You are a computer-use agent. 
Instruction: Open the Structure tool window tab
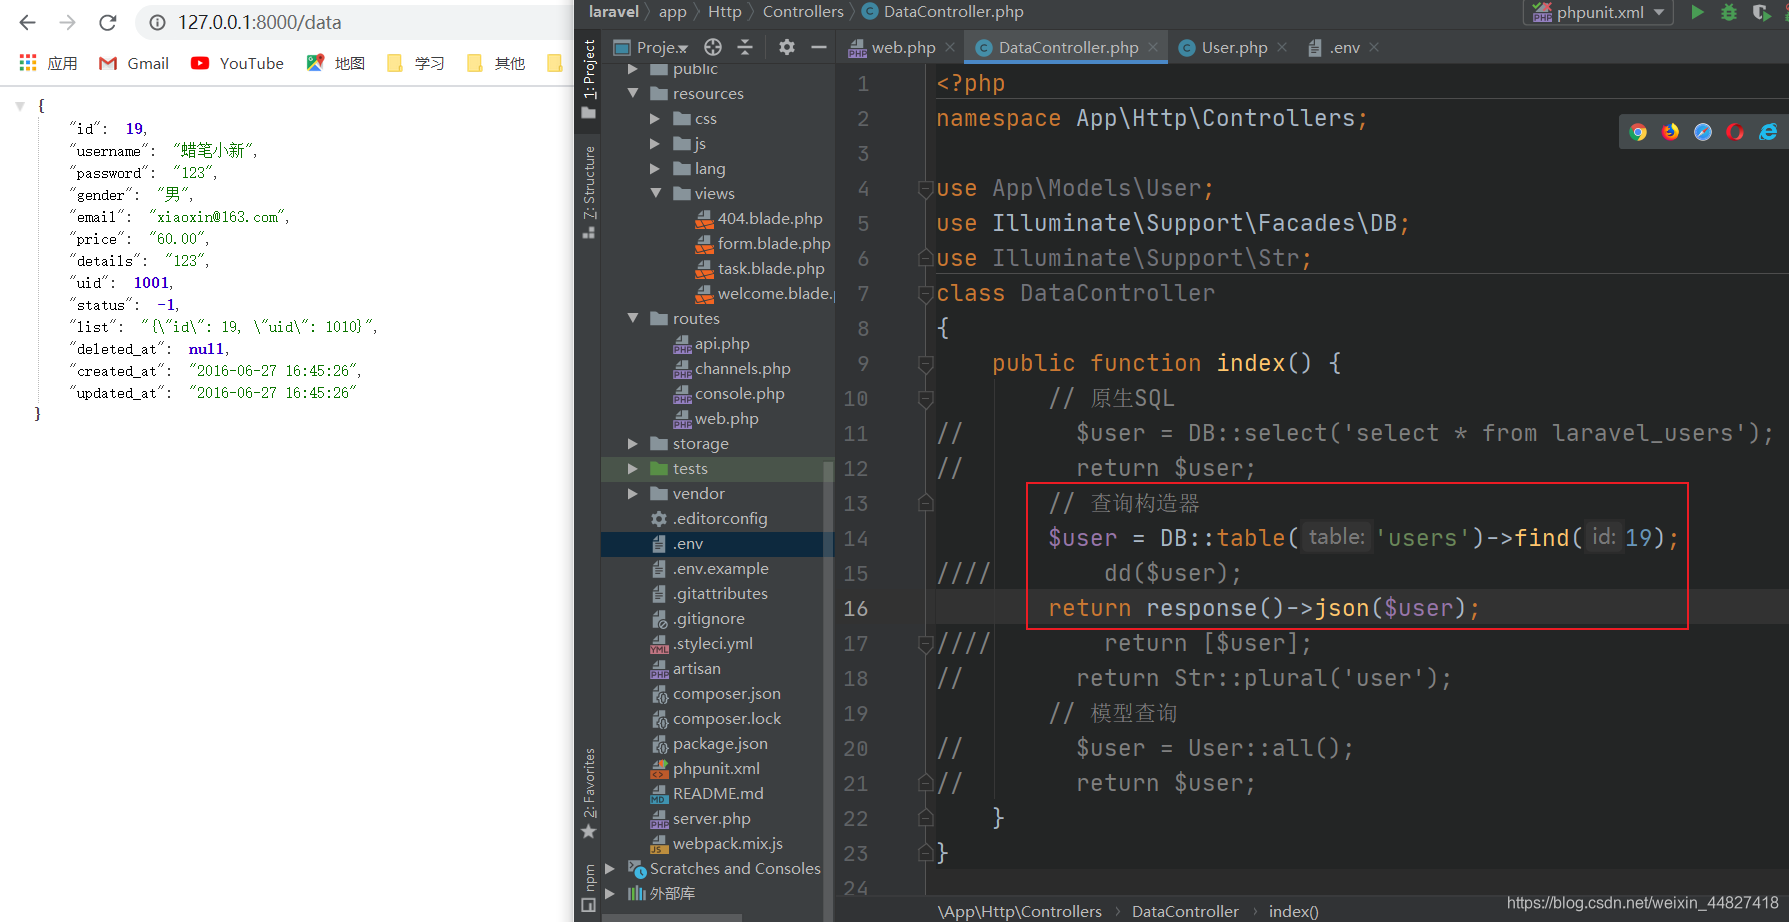click(589, 191)
